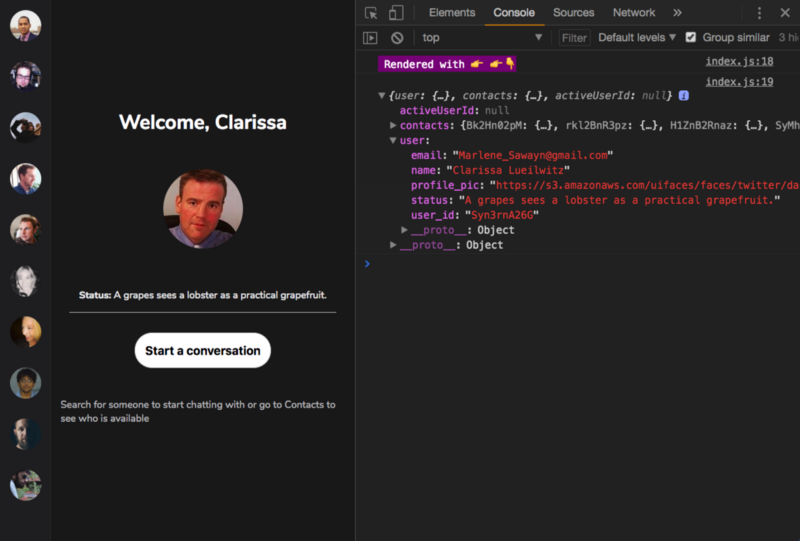Select the second contact avatar with glasses
Image resolution: width=800 pixels, height=541 pixels.
(26, 77)
